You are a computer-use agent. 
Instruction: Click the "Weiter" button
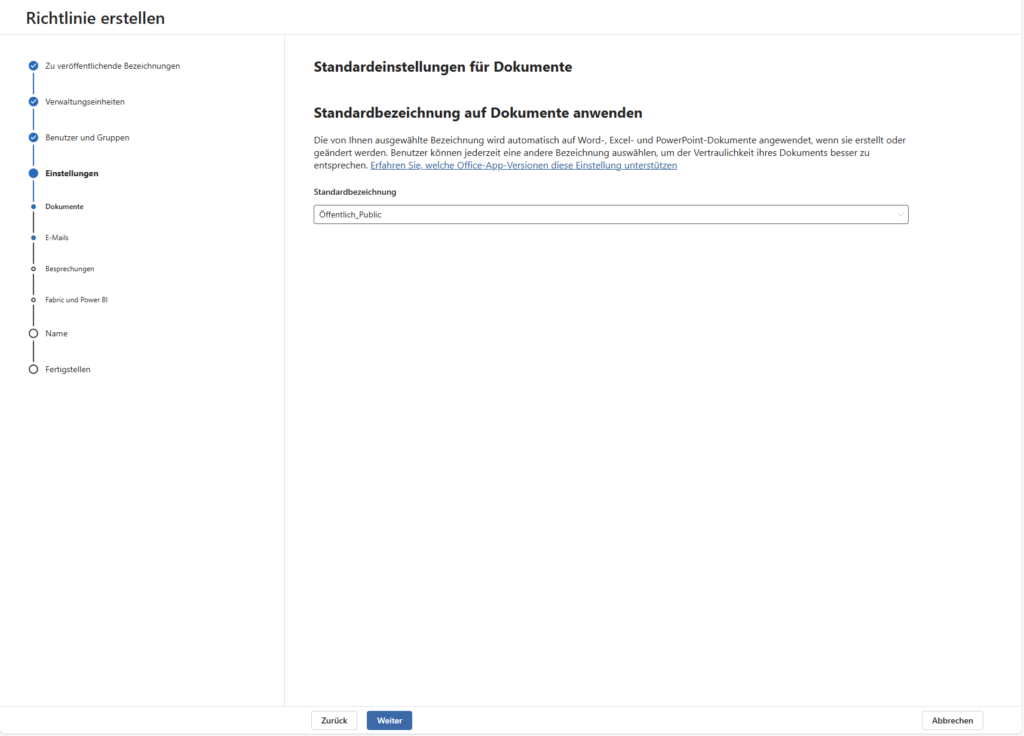click(388, 720)
